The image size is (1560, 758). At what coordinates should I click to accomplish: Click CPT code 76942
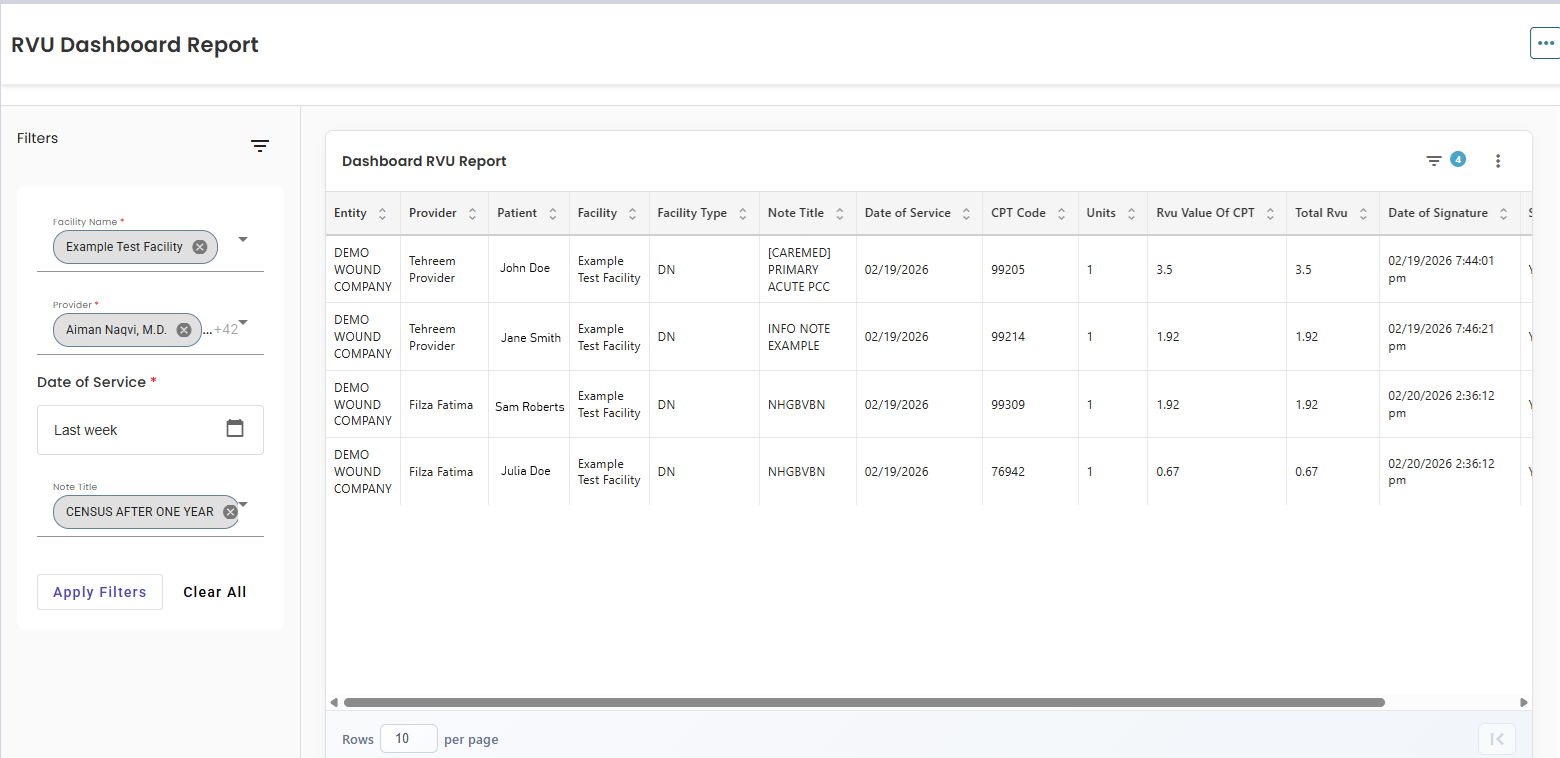pyautogui.click(x=1008, y=472)
